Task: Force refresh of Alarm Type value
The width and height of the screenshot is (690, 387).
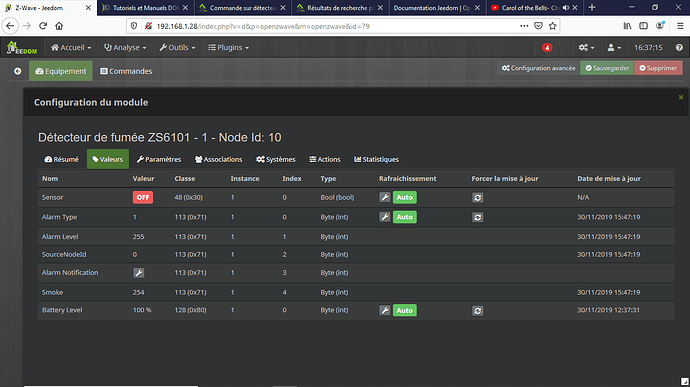Action: click(477, 217)
